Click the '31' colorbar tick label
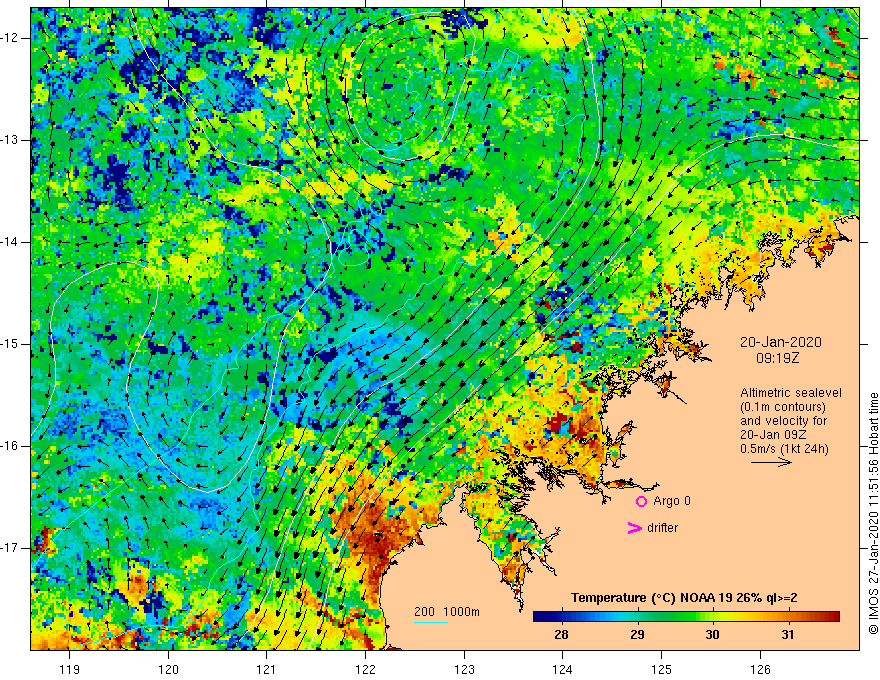 click(x=788, y=635)
